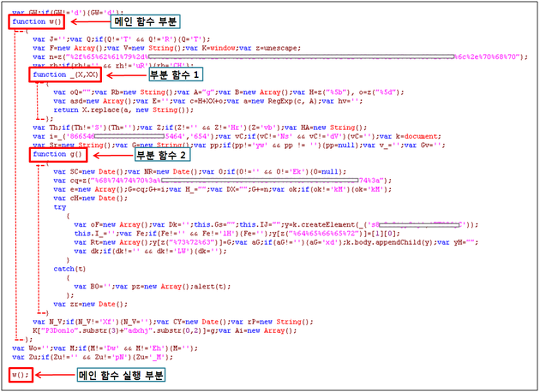The image size is (540, 392).
Task: Click the line starting "var Th;if(Th!='S')"
Action: click(x=200, y=127)
